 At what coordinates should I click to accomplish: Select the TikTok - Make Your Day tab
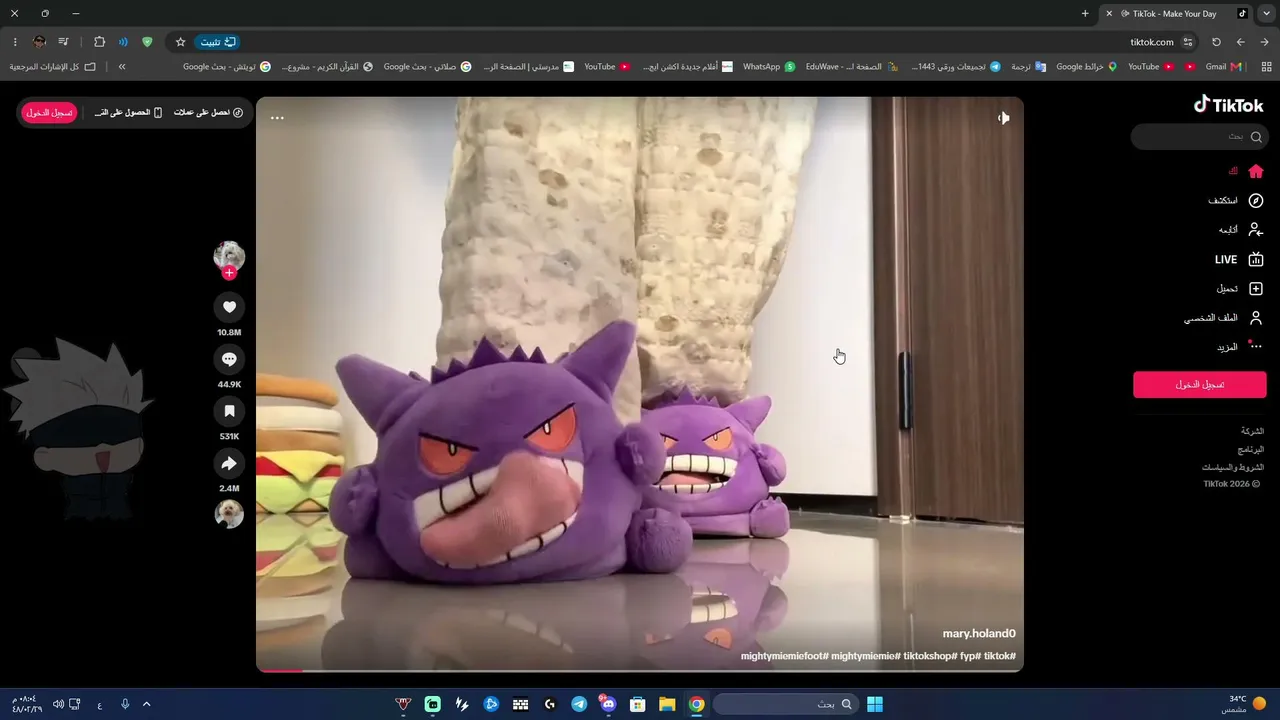pyautogui.click(x=1176, y=14)
